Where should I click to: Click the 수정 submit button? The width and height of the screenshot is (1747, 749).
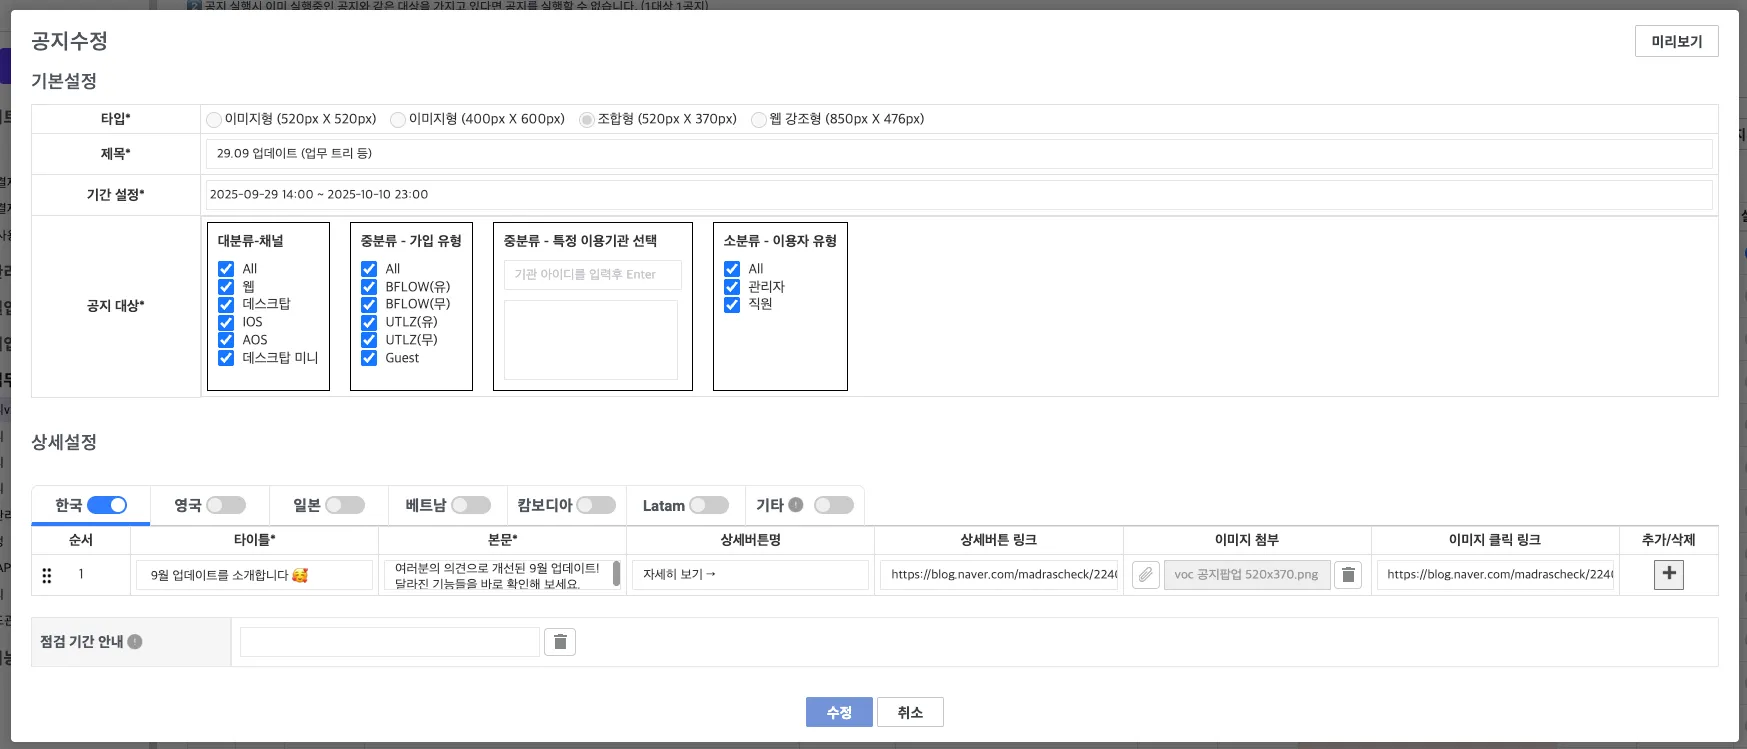coord(838,712)
